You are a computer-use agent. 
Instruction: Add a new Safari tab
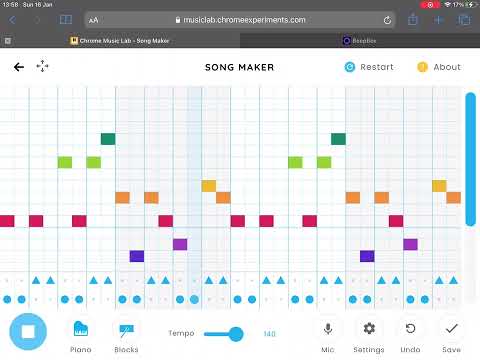(x=438, y=20)
